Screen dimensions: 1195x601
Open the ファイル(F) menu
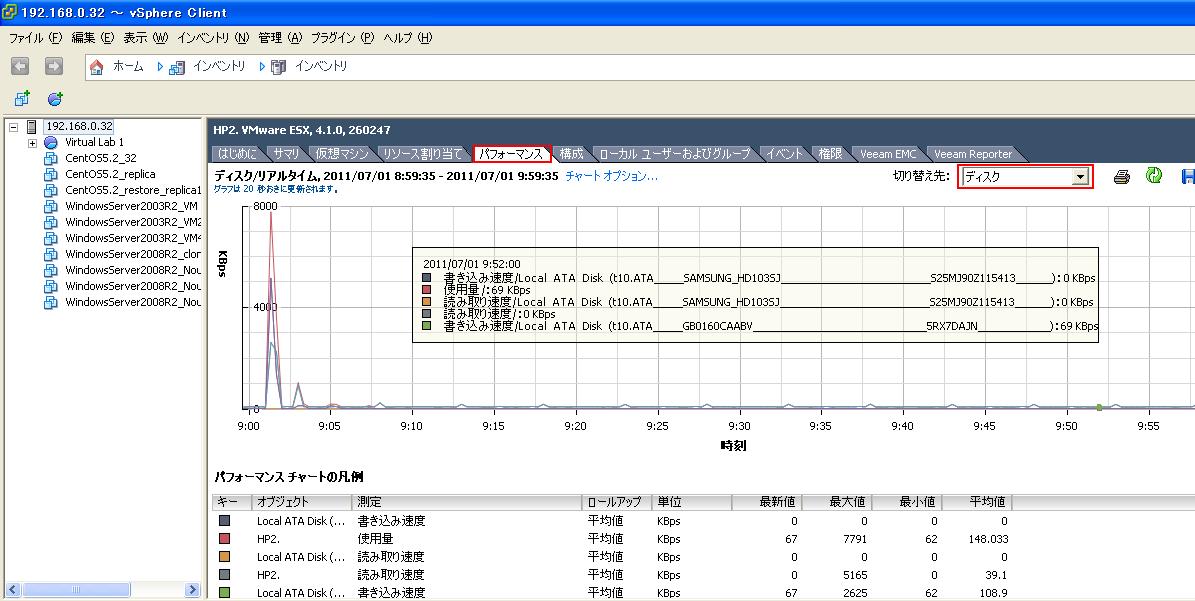click(35, 37)
